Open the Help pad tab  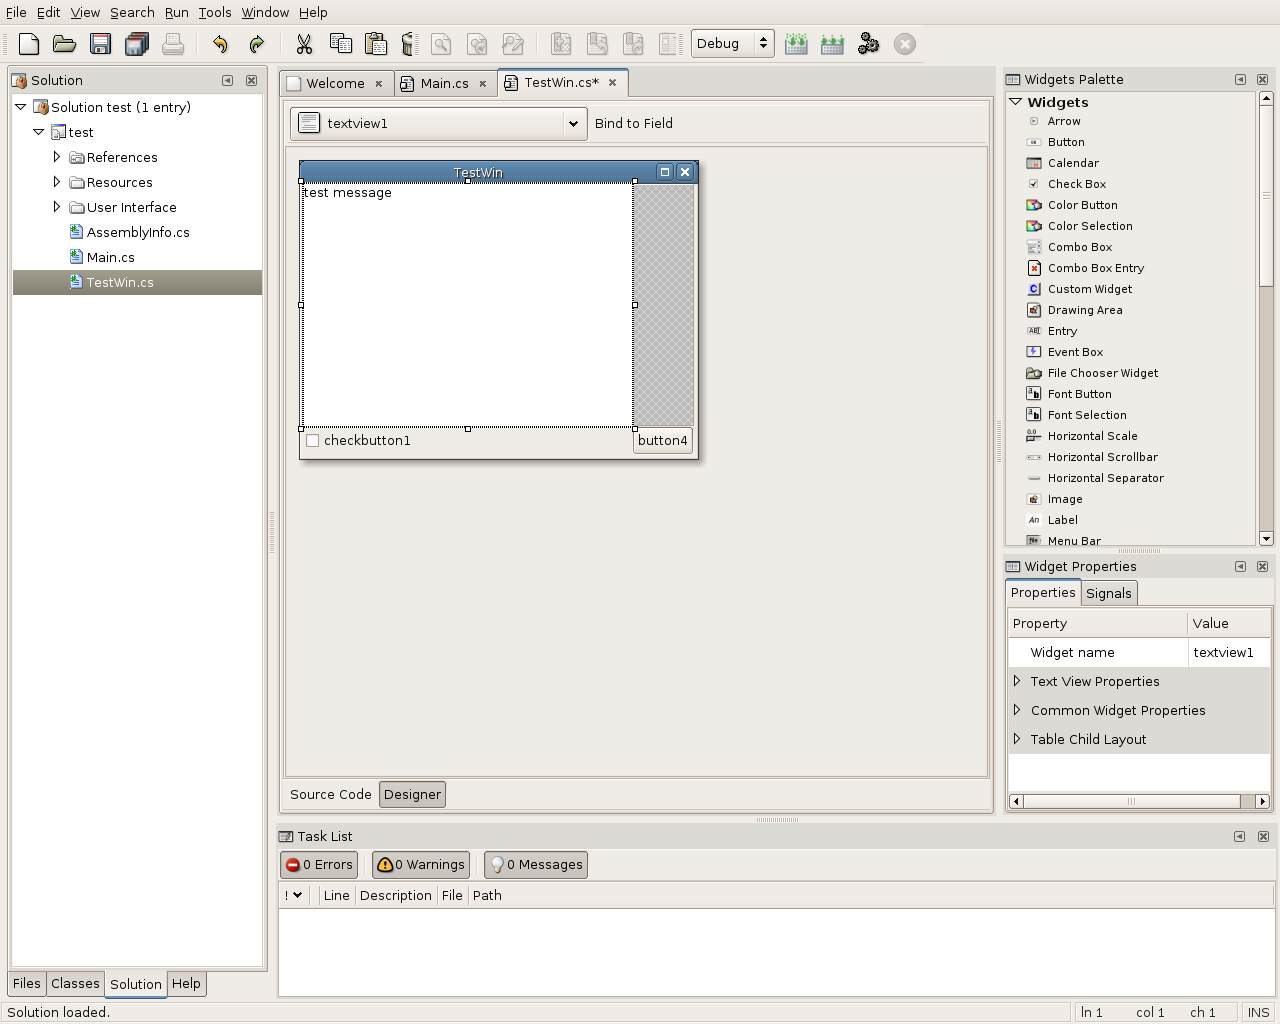[x=186, y=983]
